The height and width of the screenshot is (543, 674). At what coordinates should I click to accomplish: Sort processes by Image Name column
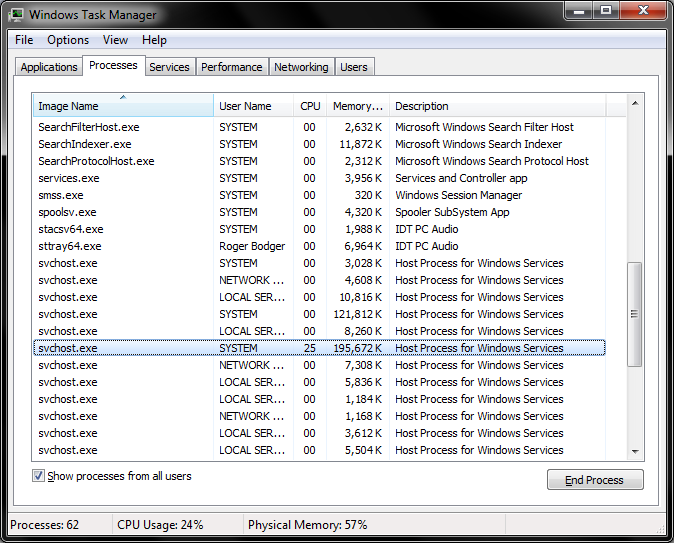[68, 106]
